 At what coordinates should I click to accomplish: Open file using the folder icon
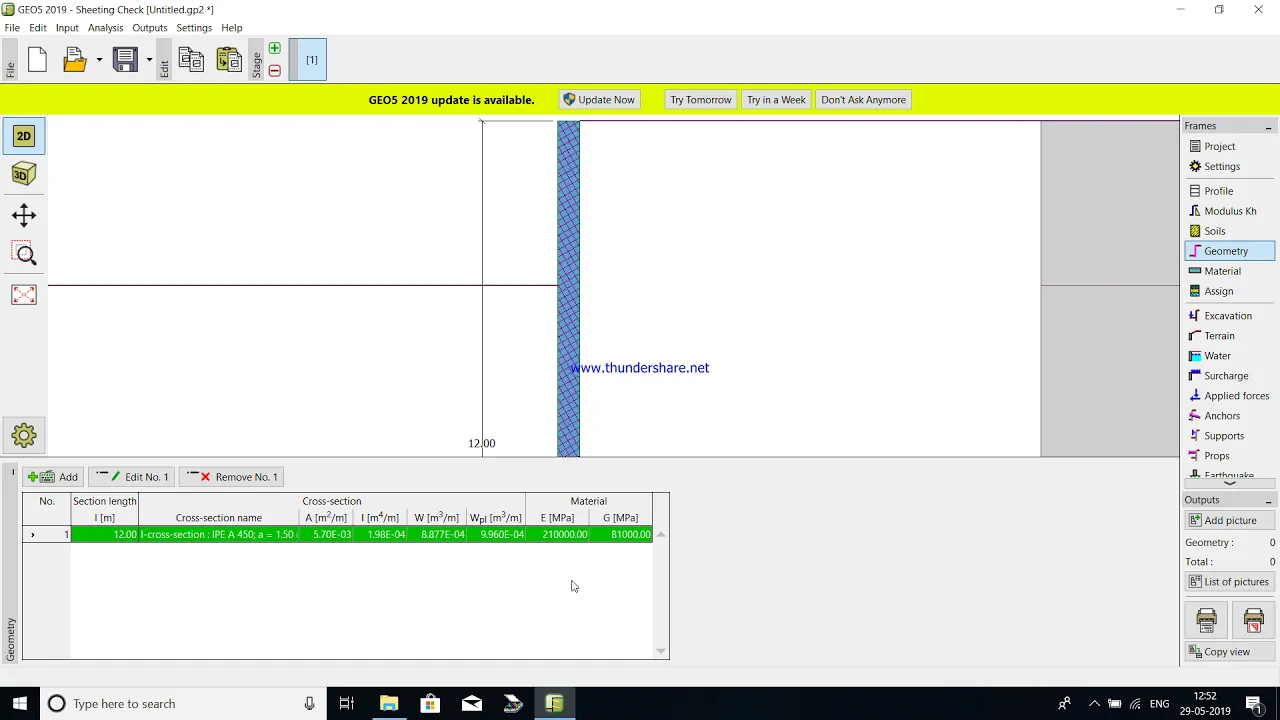coord(75,60)
